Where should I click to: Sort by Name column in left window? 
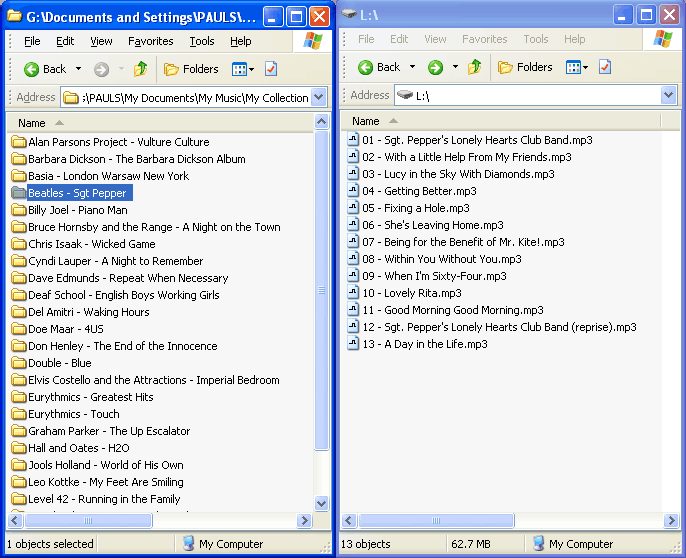tap(160, 123)
